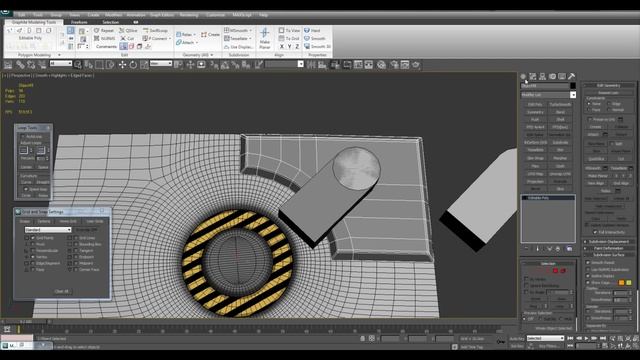Open the Display command panel tab
Image resolution: width=640 pixels, height=360 pixels.
coord(562,76)
